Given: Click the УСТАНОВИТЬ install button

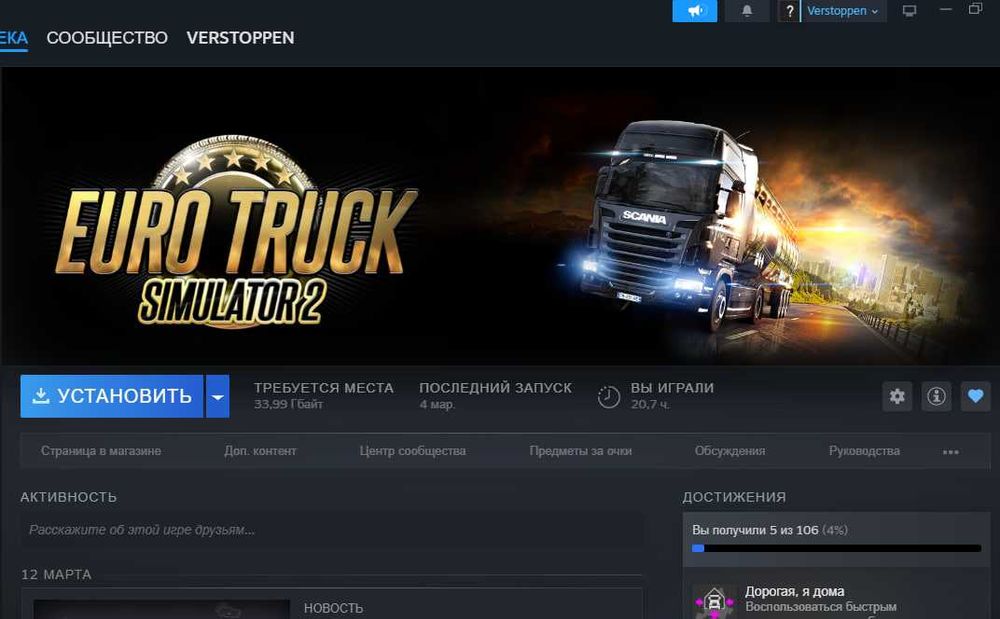Looking at the screenshot, I should [112, 396].
